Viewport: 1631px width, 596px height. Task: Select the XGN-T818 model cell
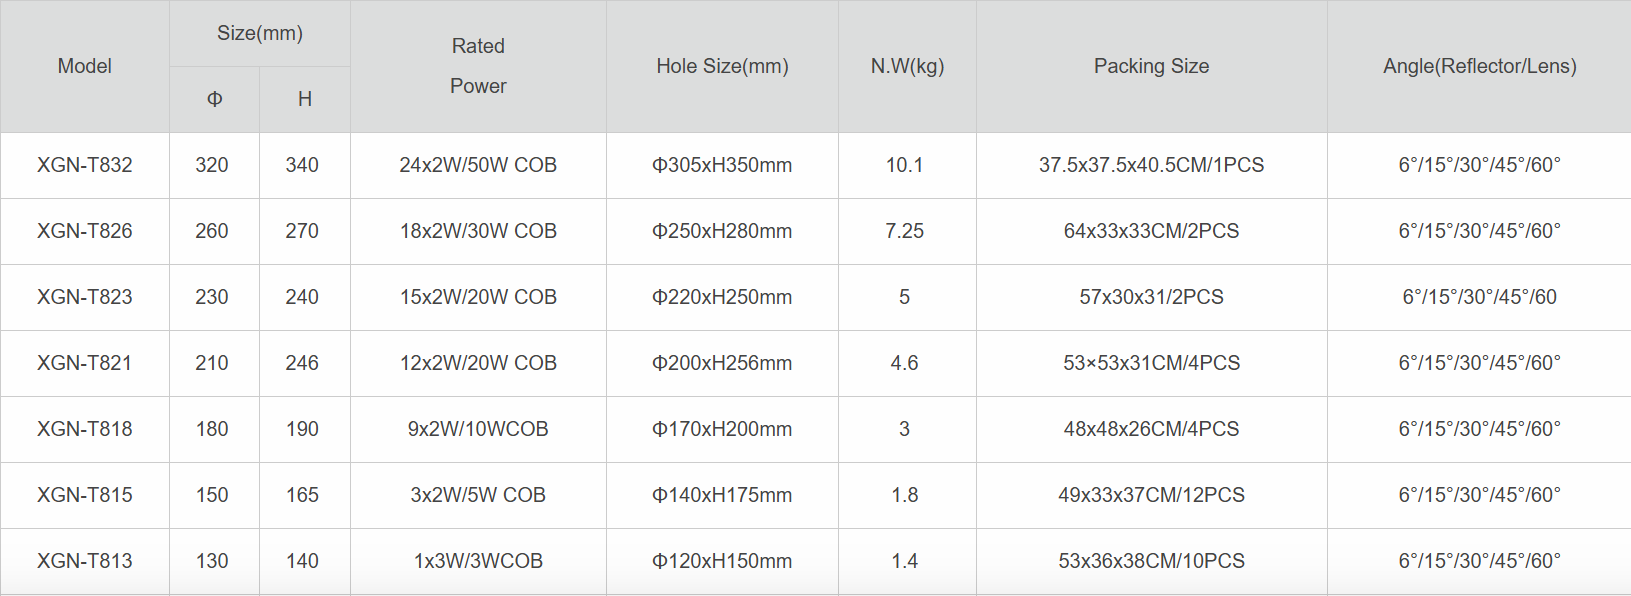click(84, 429)
